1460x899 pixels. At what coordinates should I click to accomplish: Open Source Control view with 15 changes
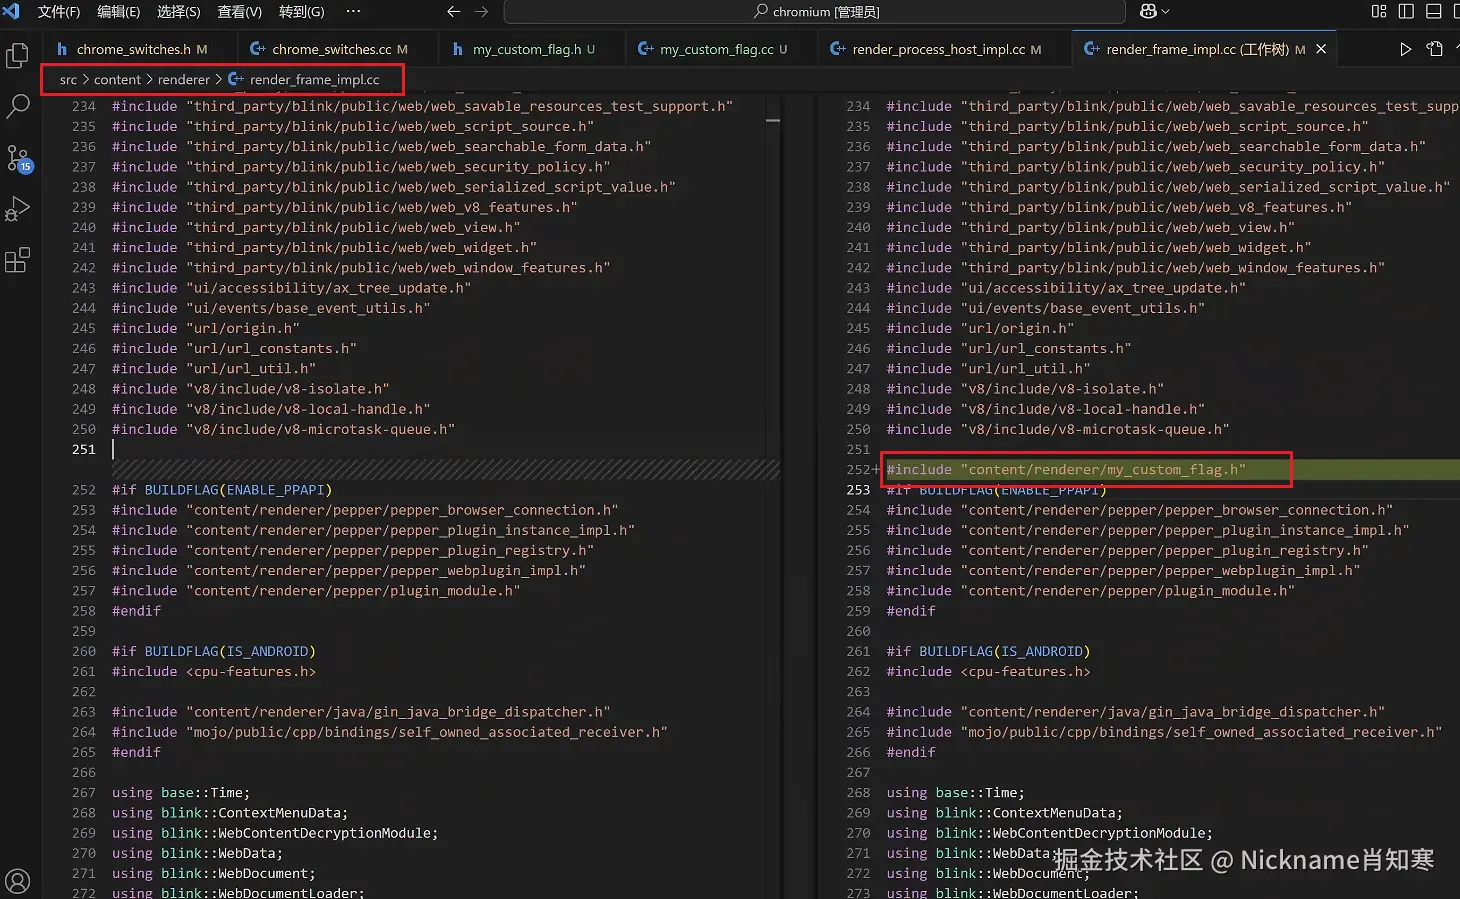coord(18,158)
